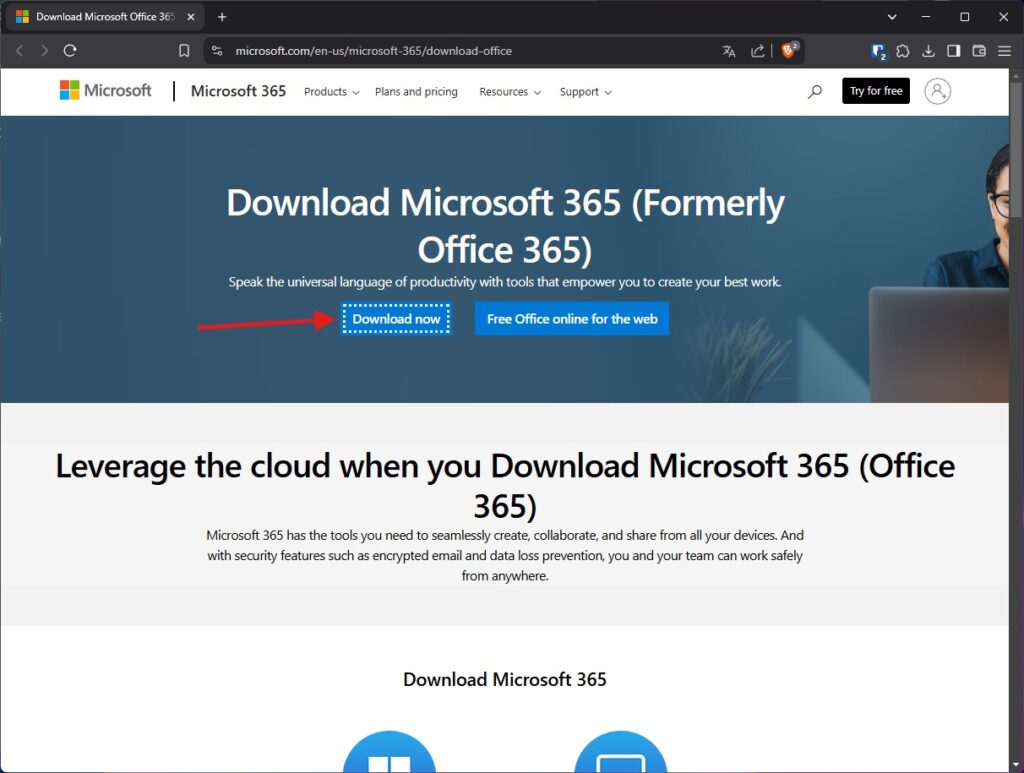Click the Windows logo circle icon
This screenshot has width=1024, height=773.
tap(389, 752)
